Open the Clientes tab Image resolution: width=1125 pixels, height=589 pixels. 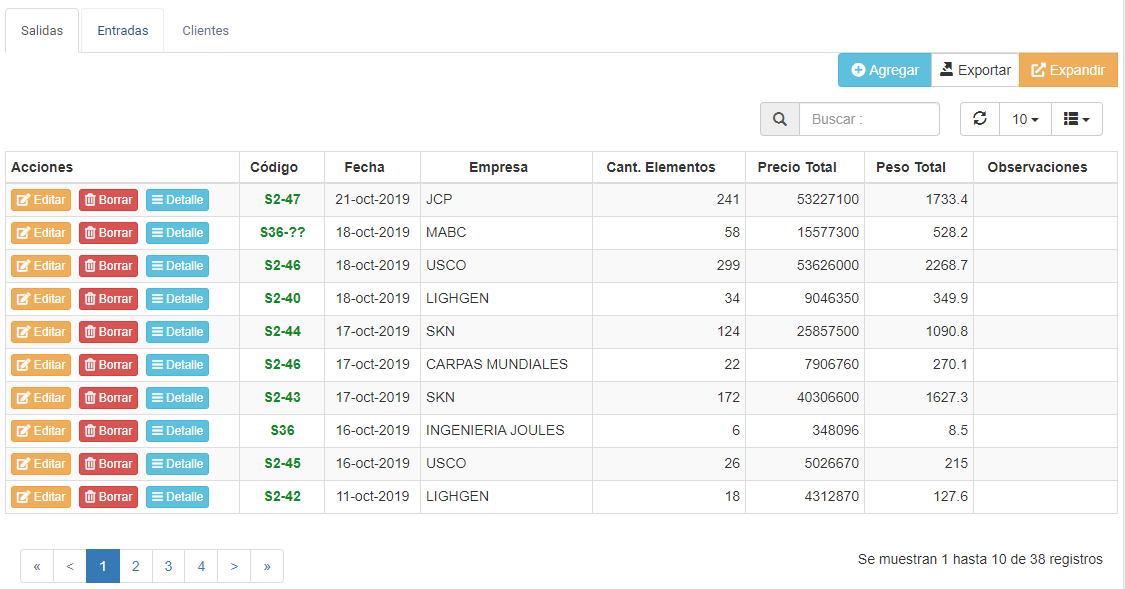205,31
